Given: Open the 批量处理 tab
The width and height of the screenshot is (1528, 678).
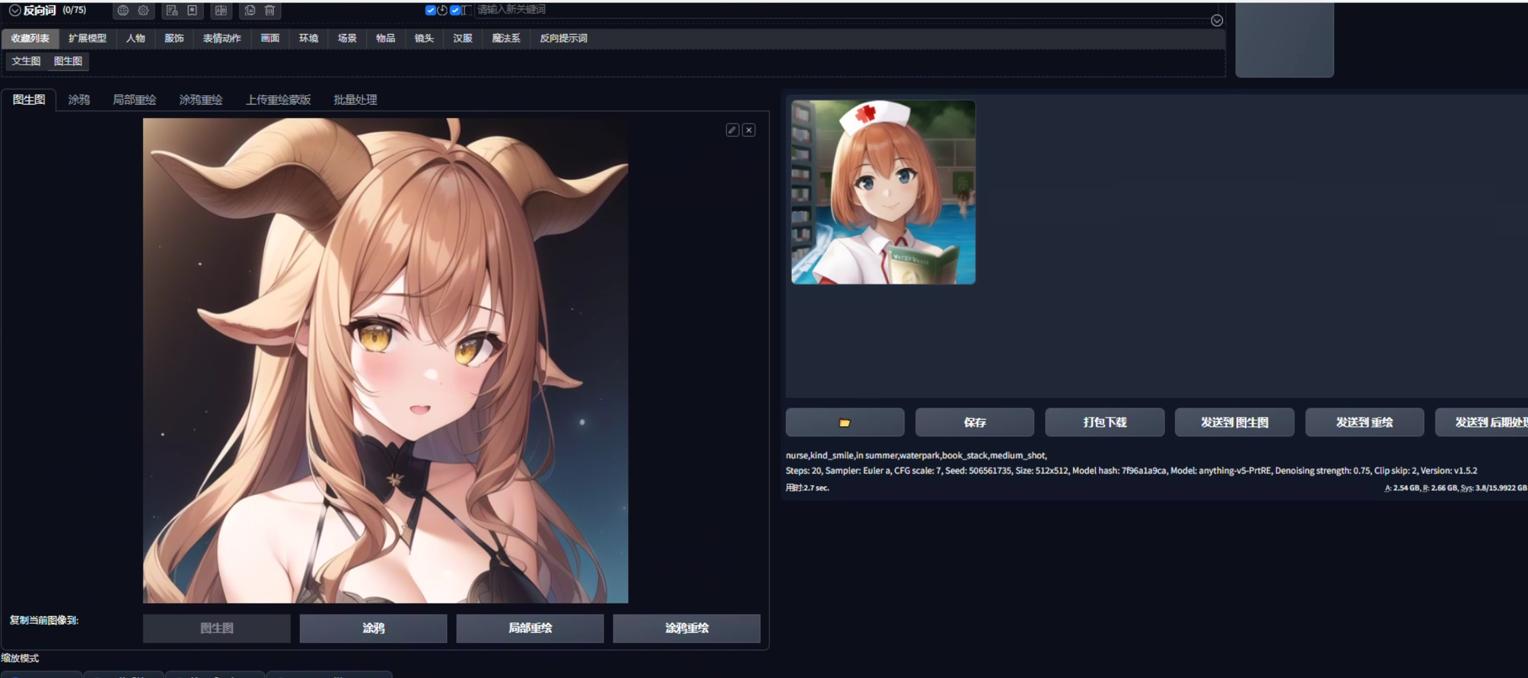Looking at the screenshot, I should click(x=355, y=100).
